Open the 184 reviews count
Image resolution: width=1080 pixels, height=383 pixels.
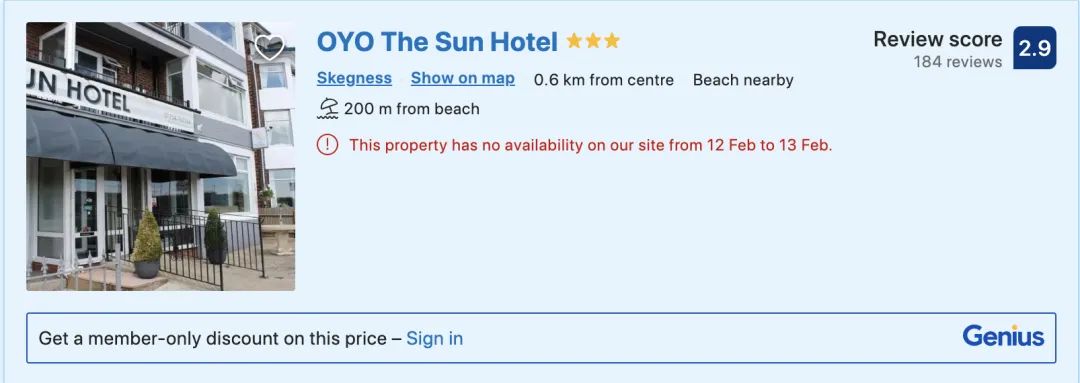point(957,62)
